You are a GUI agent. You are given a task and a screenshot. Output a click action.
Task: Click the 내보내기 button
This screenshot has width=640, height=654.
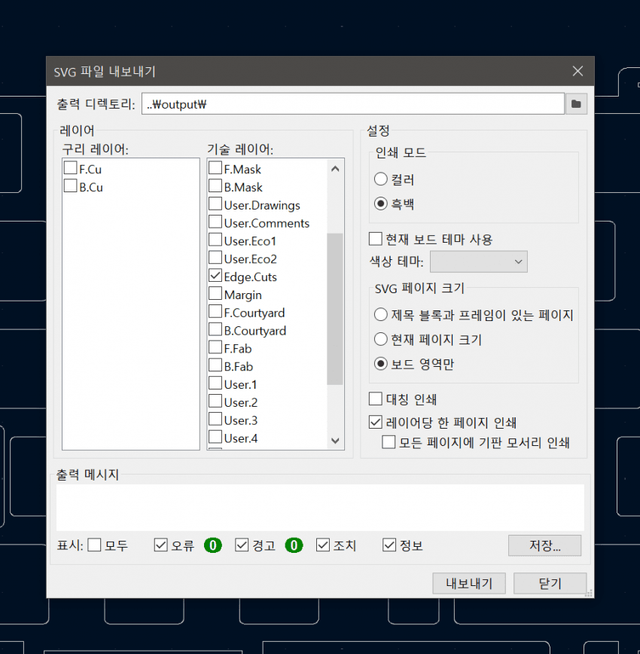[468, 584]
